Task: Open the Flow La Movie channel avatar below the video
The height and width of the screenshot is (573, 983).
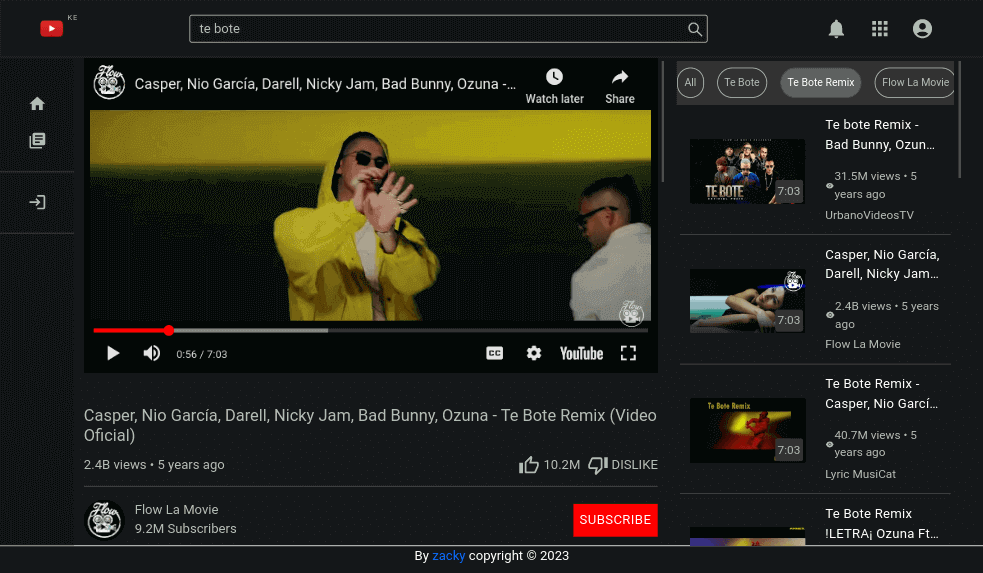Action: coord(105,519)
